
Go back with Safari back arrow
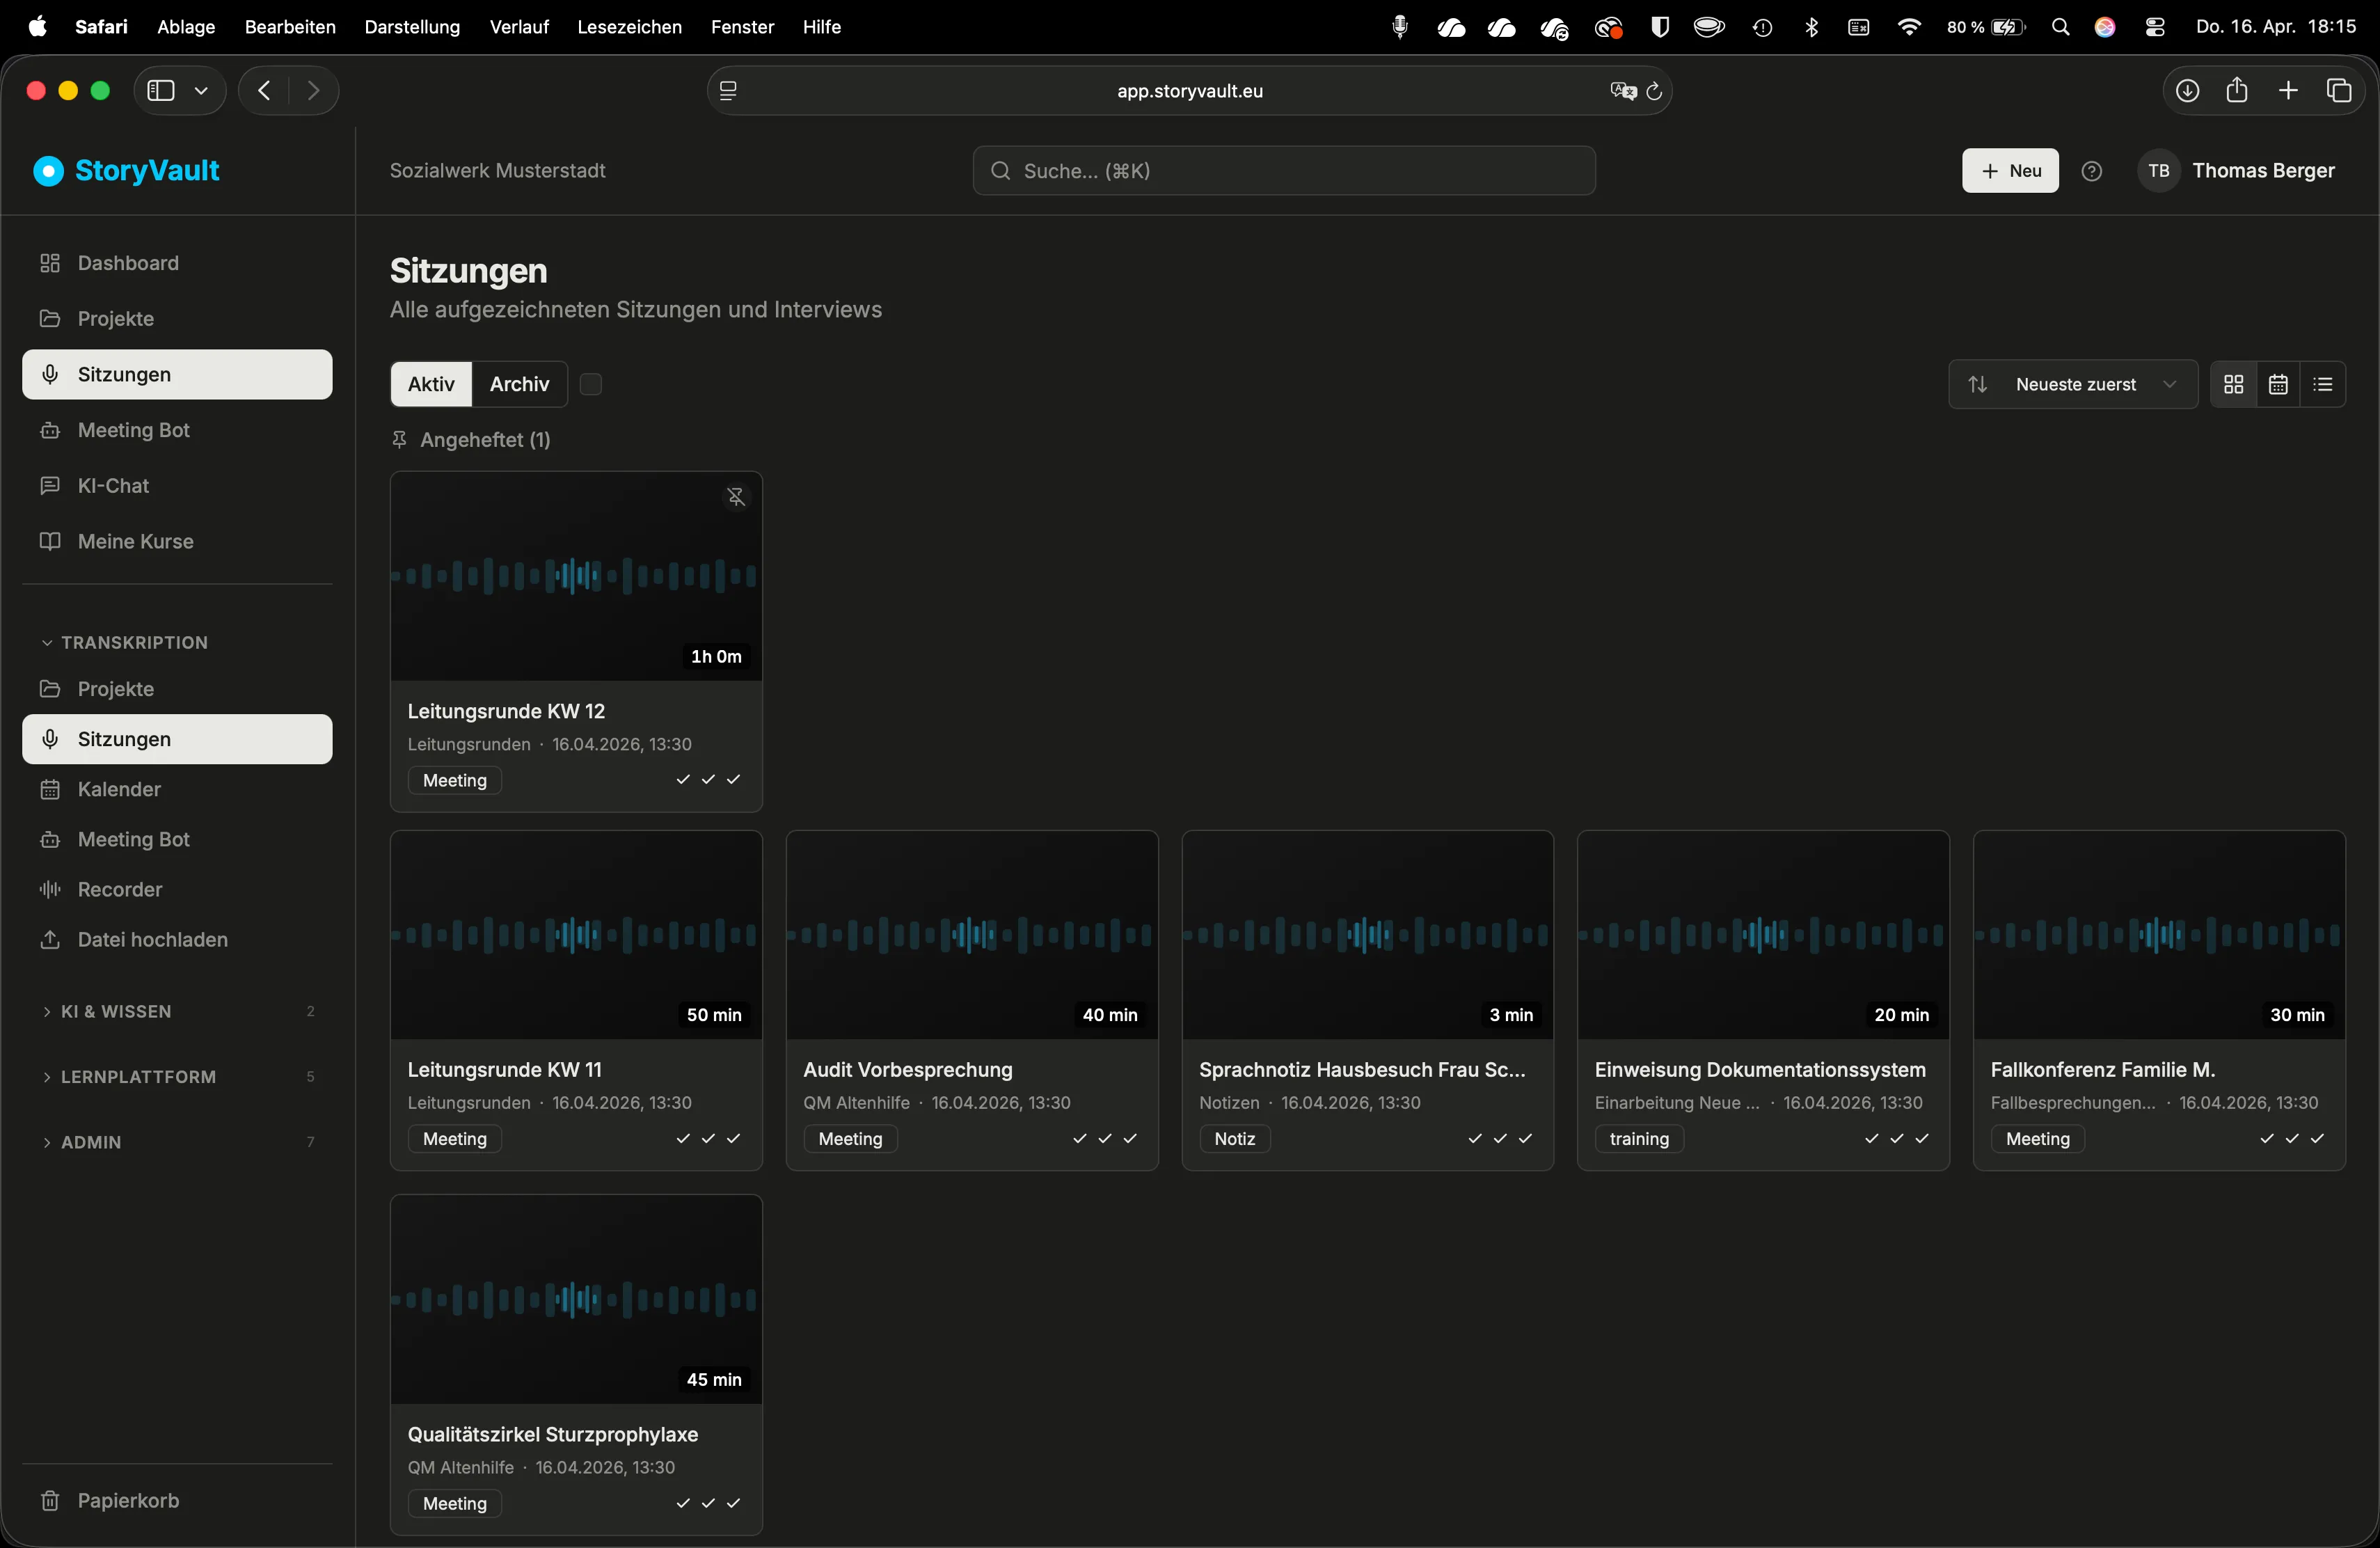(x=264, y=91)
